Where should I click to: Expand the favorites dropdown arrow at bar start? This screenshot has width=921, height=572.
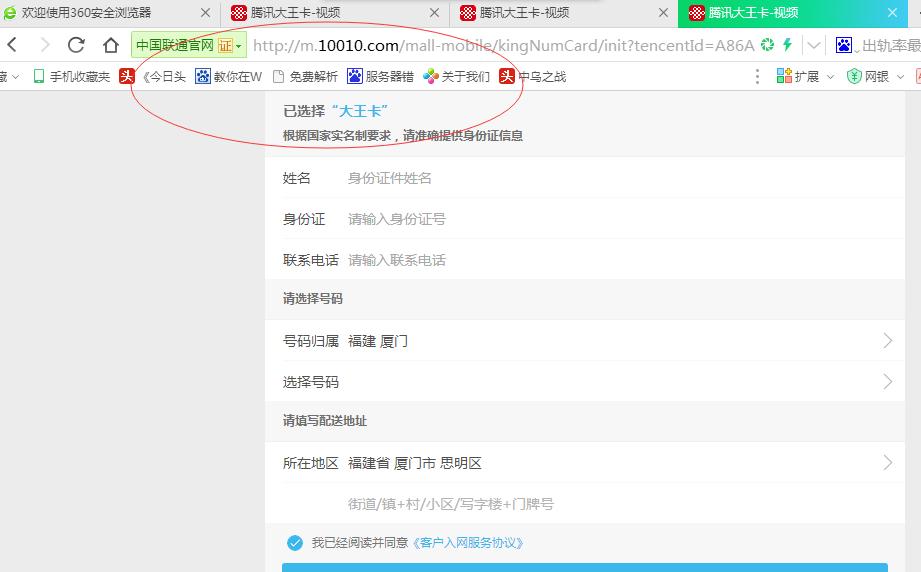pos(16,76)
